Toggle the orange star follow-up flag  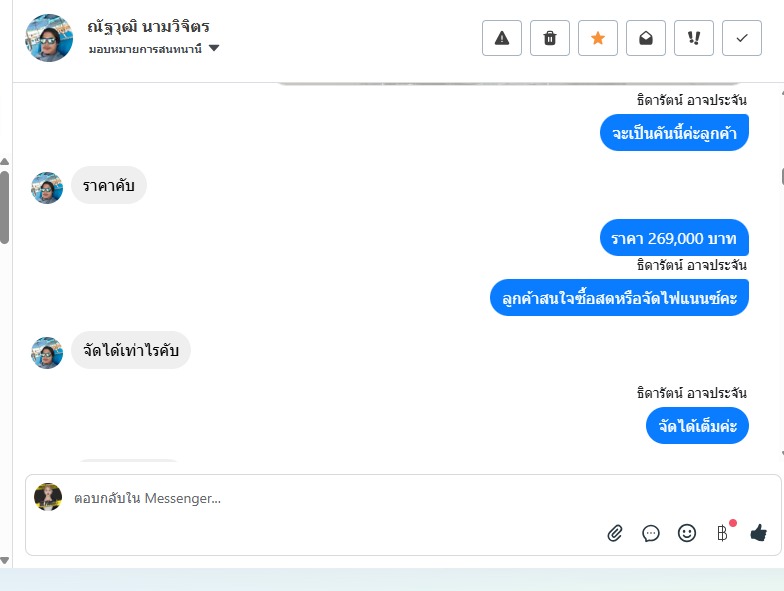[598, 38]
